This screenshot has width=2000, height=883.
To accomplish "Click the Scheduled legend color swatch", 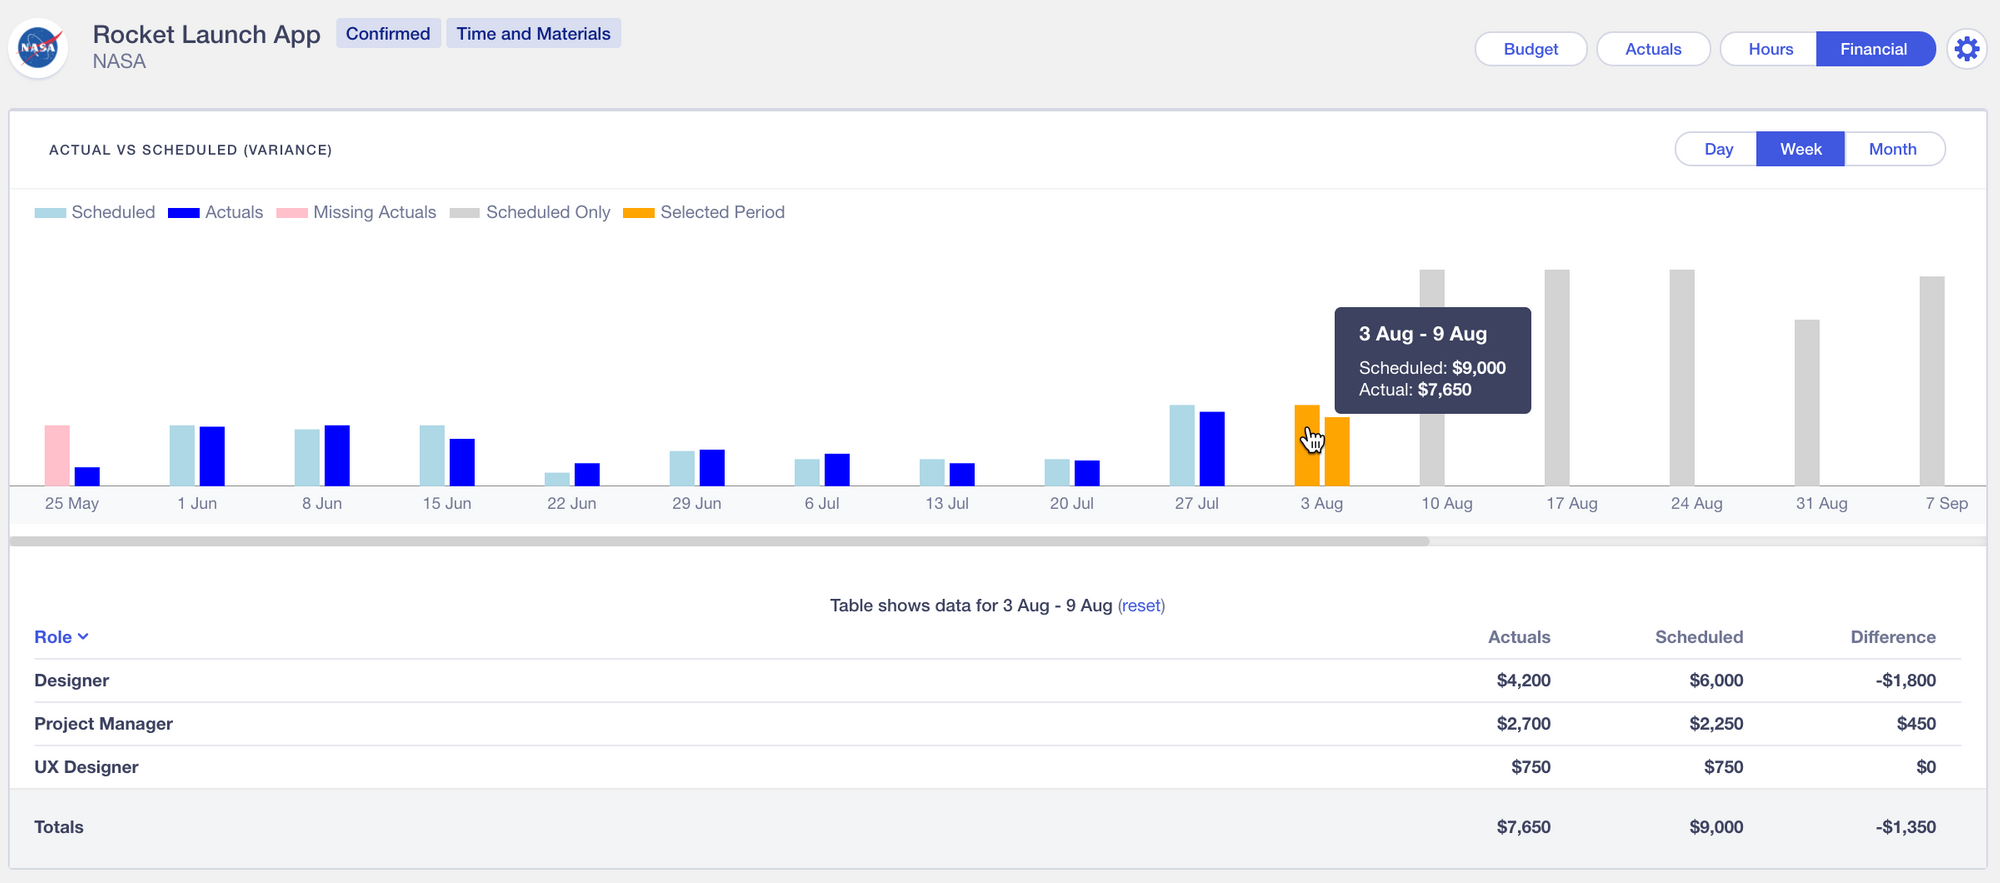I will [x=50, y=213].
